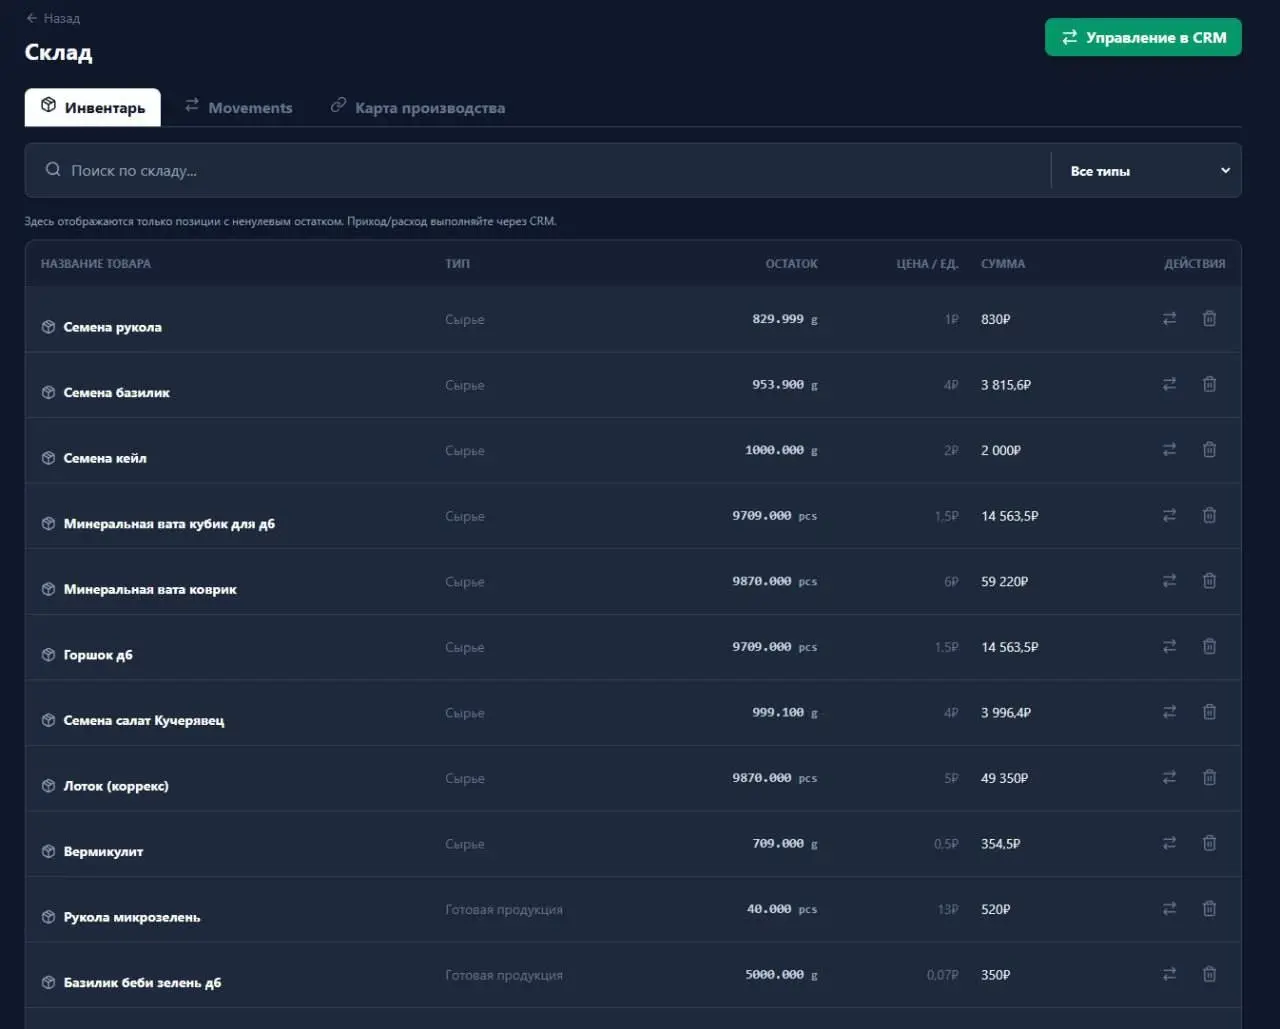
Task: Click the Управление в CRM button
Action: click(x=1143, y=37)
